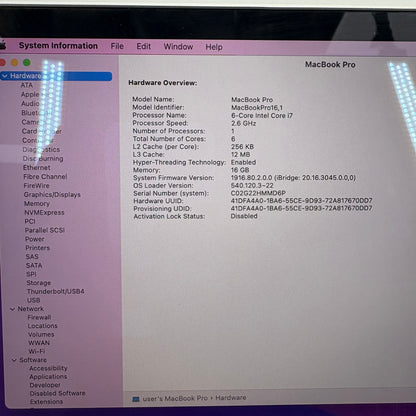Viewport: 416px width, 416px height.
Task: Show Wi-Fi information under Network
Action: point(37,351)
